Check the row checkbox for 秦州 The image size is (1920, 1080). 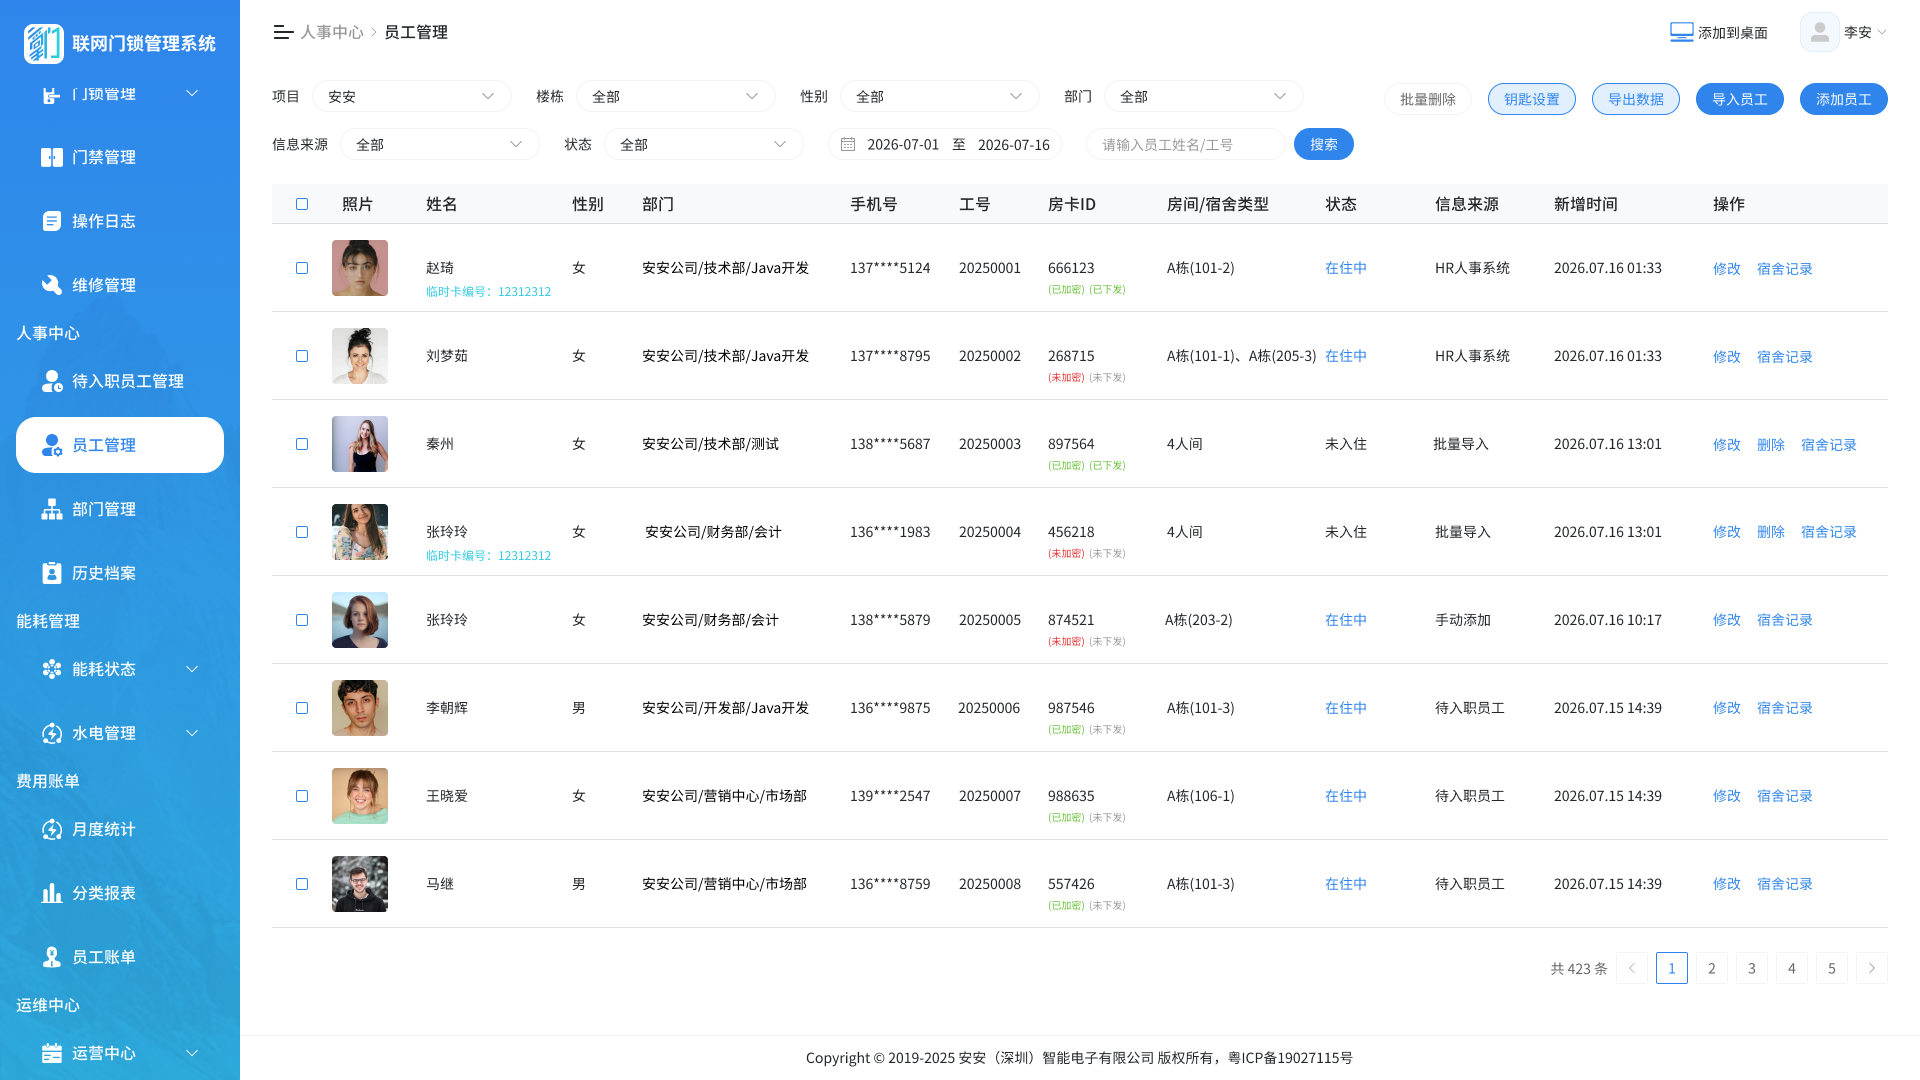click(302, 444)
